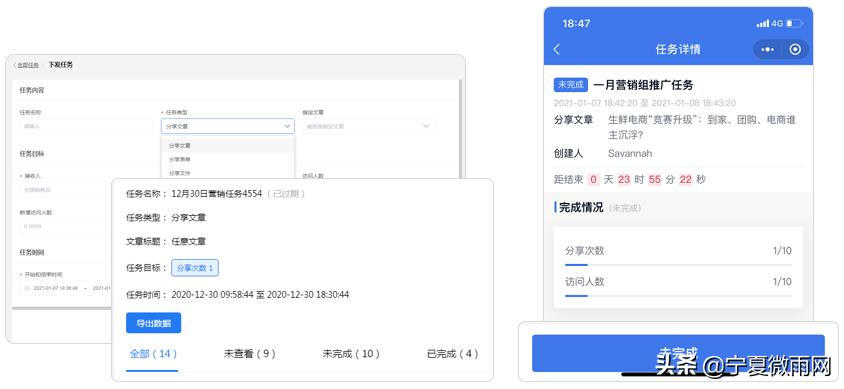Click the 下发任务 page title
Viewport: 844px width, 389px height.
coord(60,65)
